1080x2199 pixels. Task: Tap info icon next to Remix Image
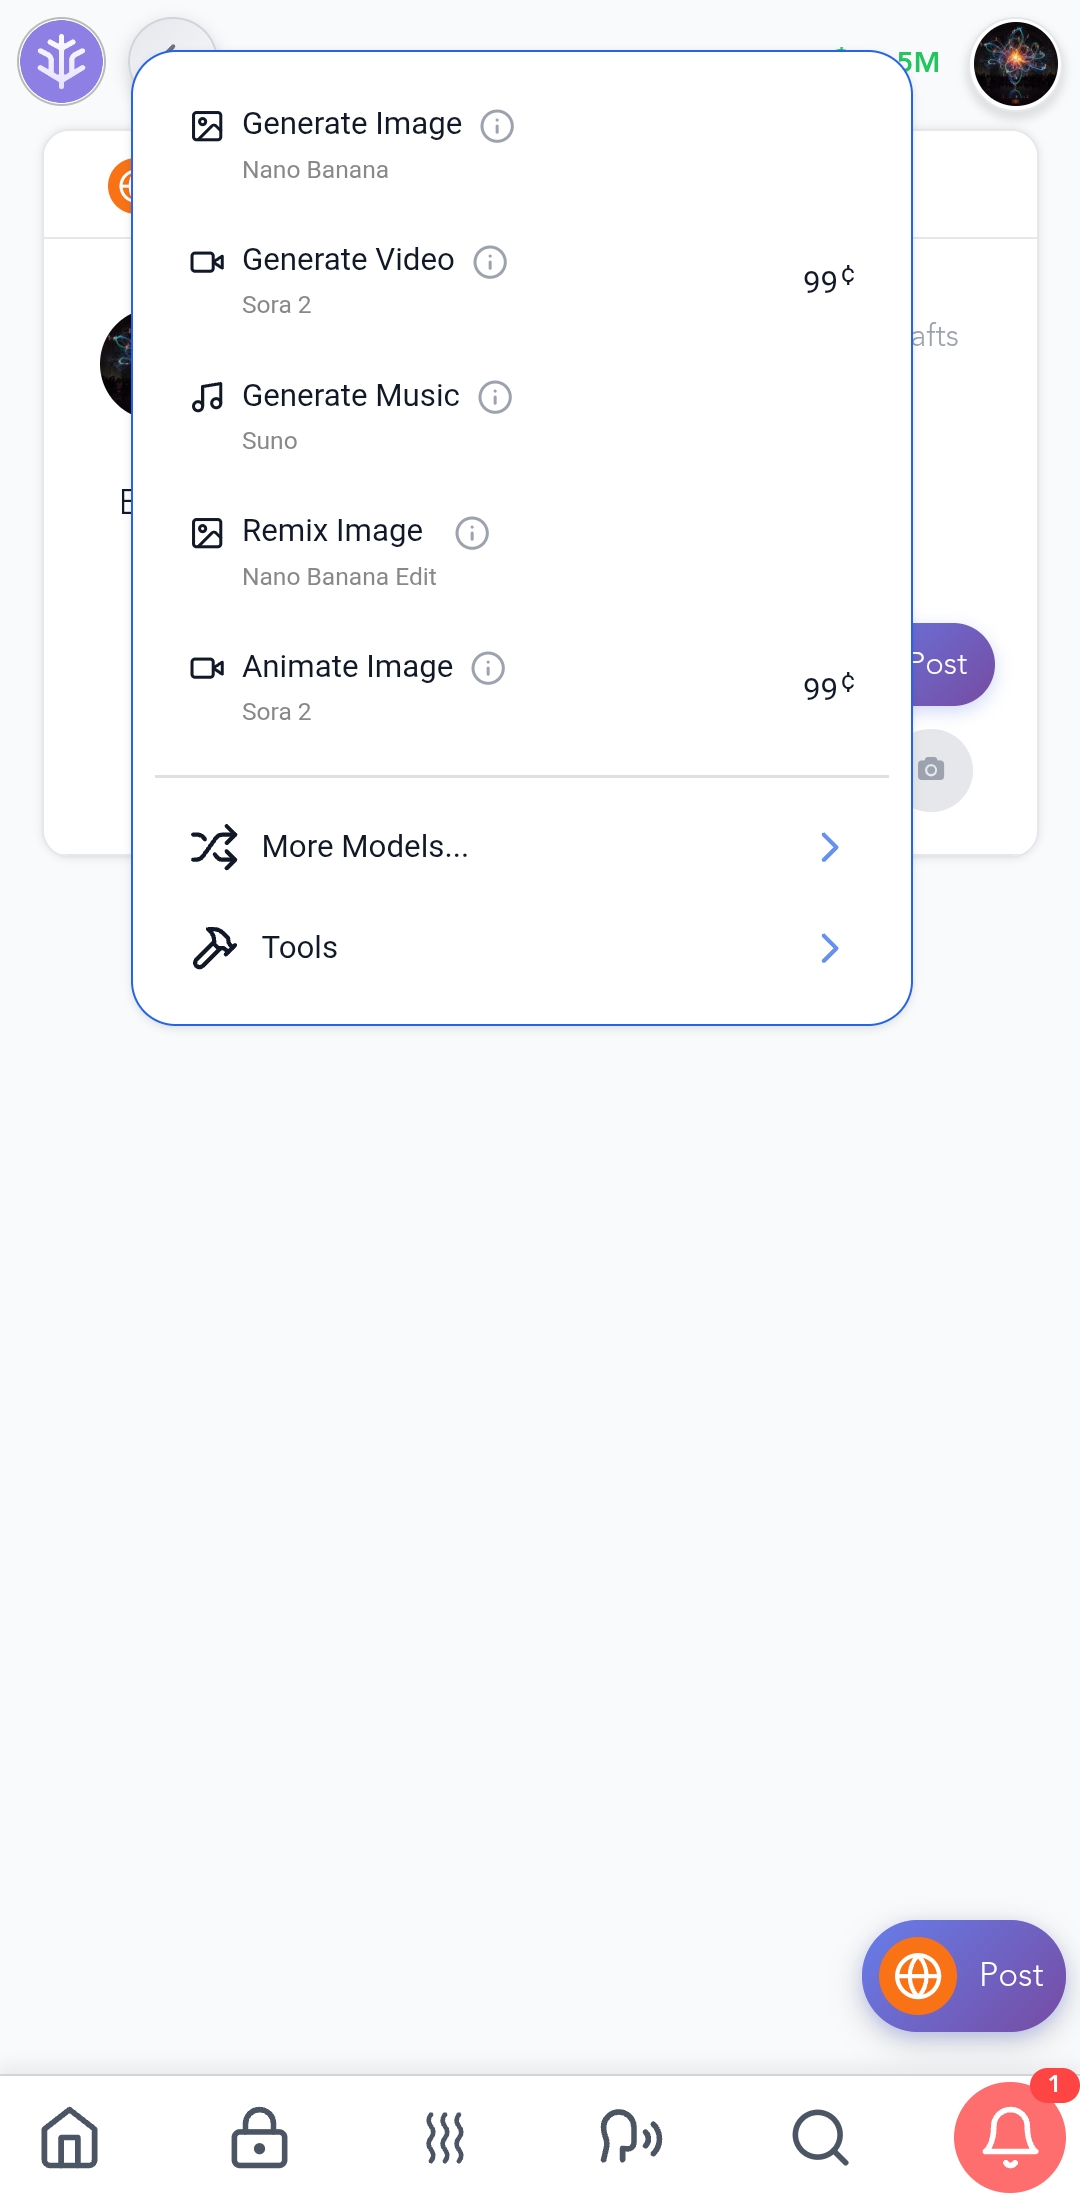point(472,533)
